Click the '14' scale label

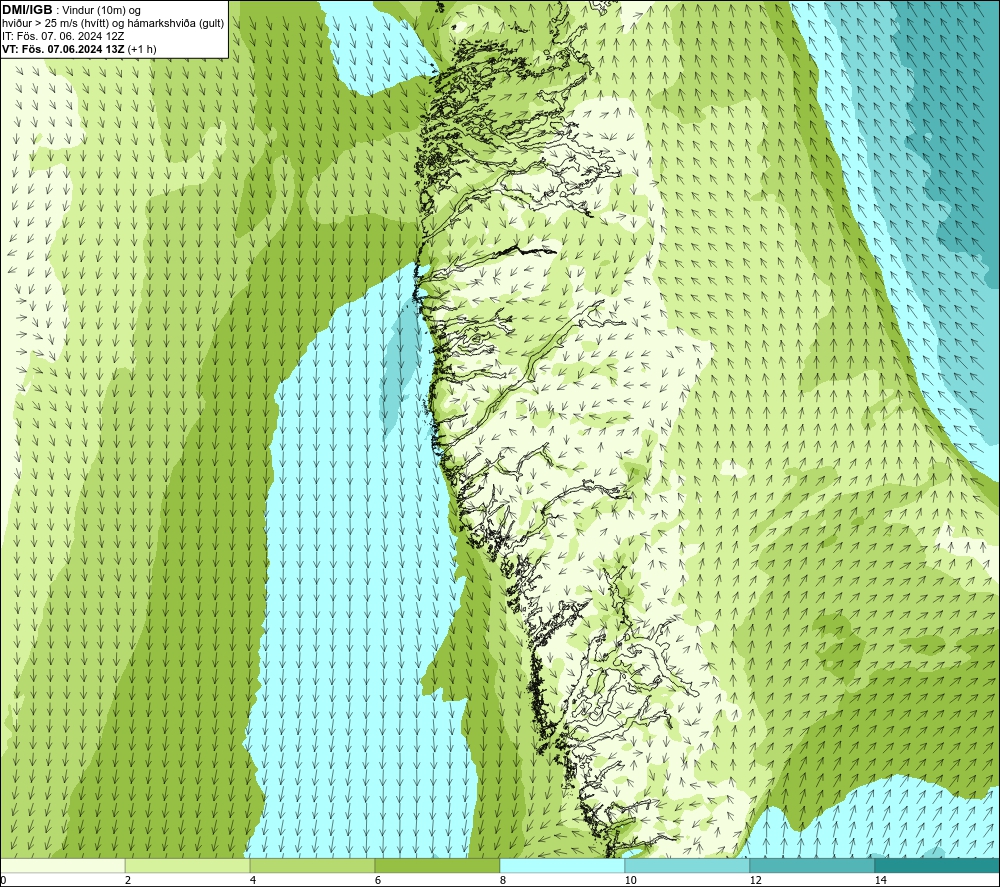pos(880,881)
